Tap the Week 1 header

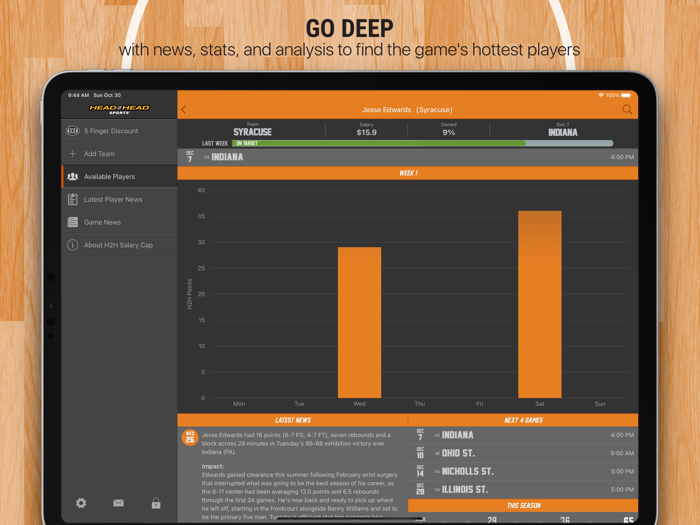[408, 173]
